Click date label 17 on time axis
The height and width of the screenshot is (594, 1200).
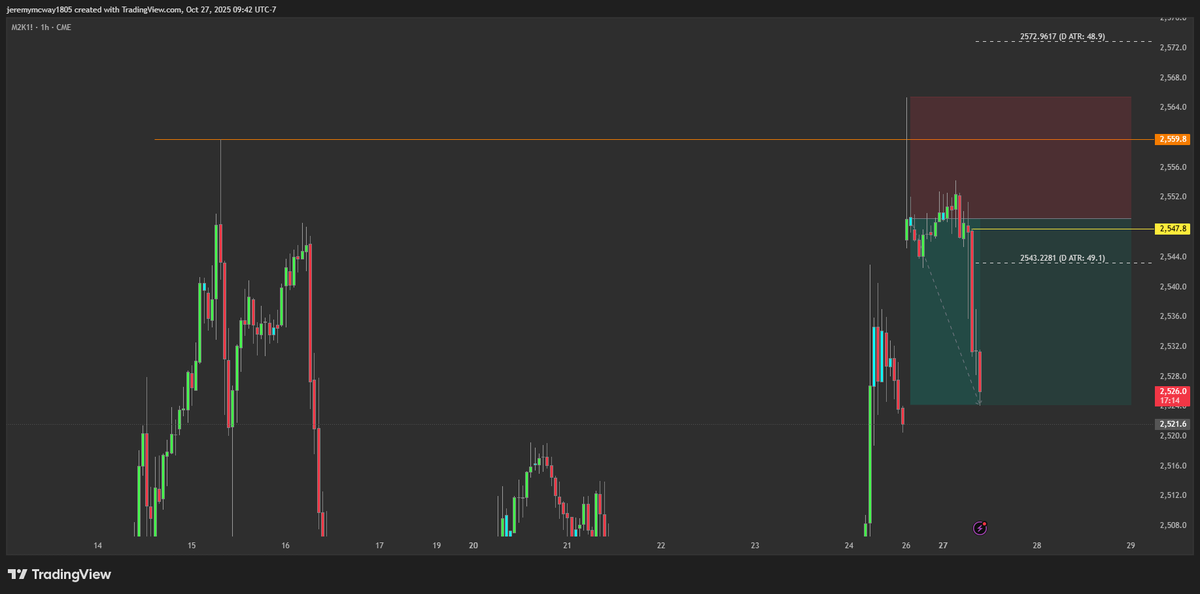point(380,546)
